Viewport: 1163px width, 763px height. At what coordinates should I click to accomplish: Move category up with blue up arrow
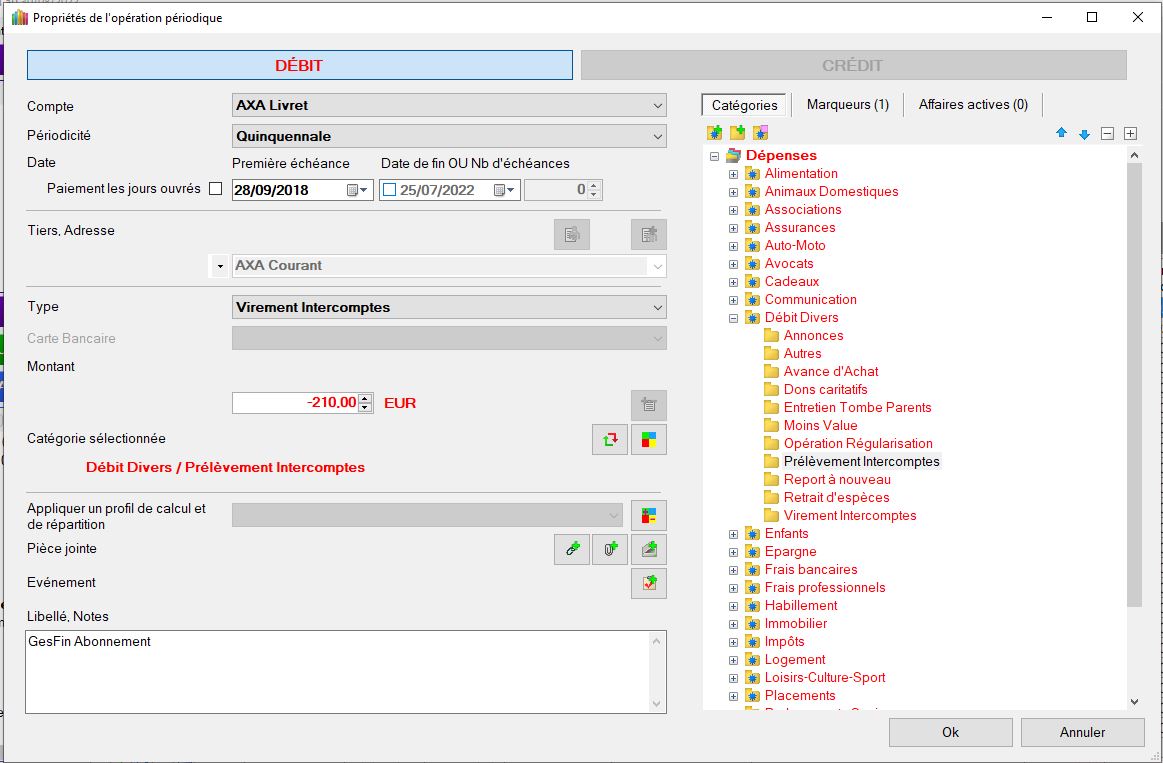click(x=1061, y=133)
